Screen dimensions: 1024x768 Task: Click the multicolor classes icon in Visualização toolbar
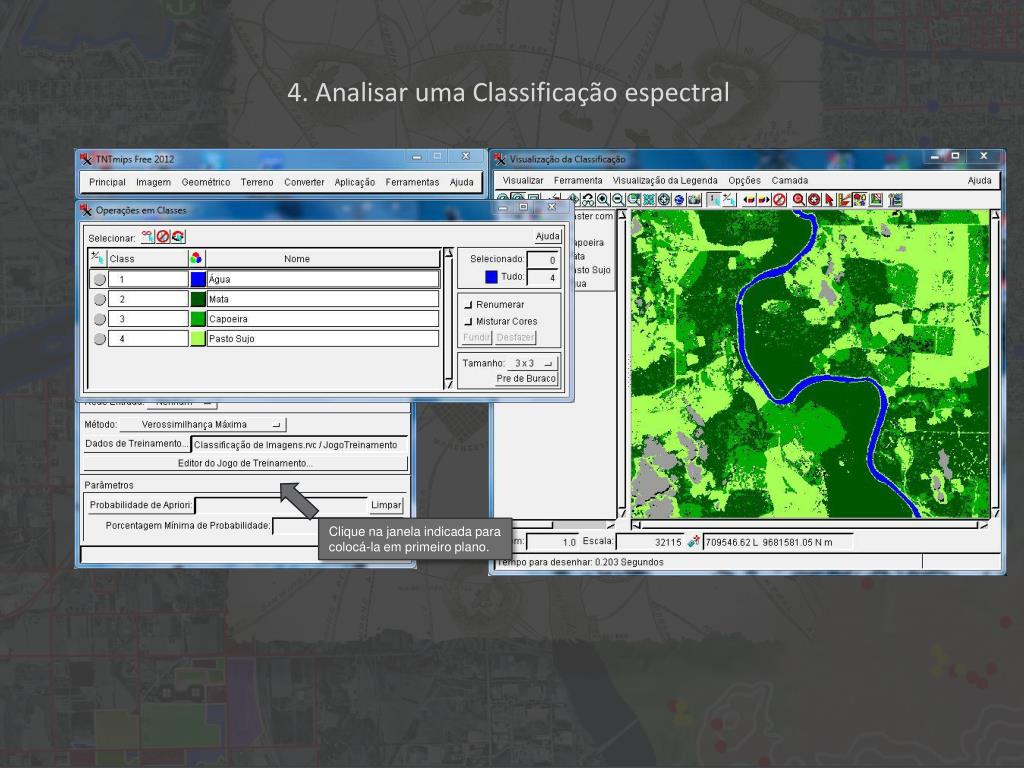pos(859,199)
